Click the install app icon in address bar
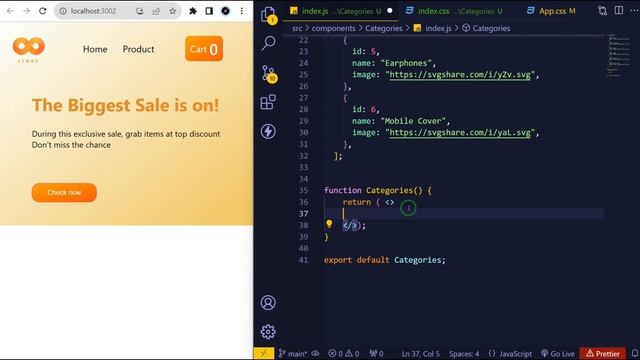 click(x=140, y=11)
